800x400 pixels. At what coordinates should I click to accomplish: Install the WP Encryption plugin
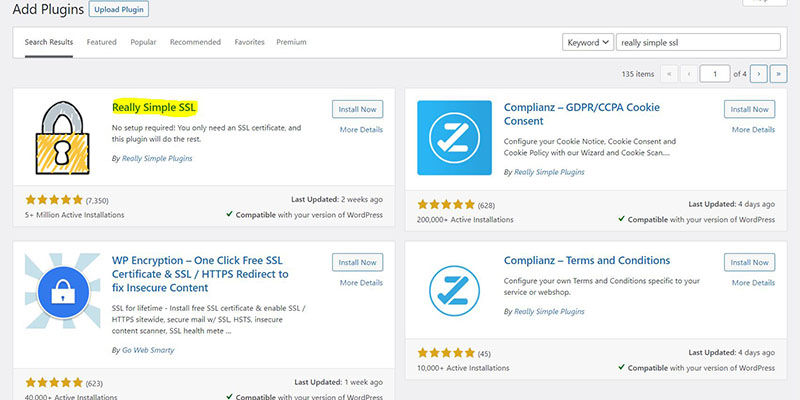point(358,262)
